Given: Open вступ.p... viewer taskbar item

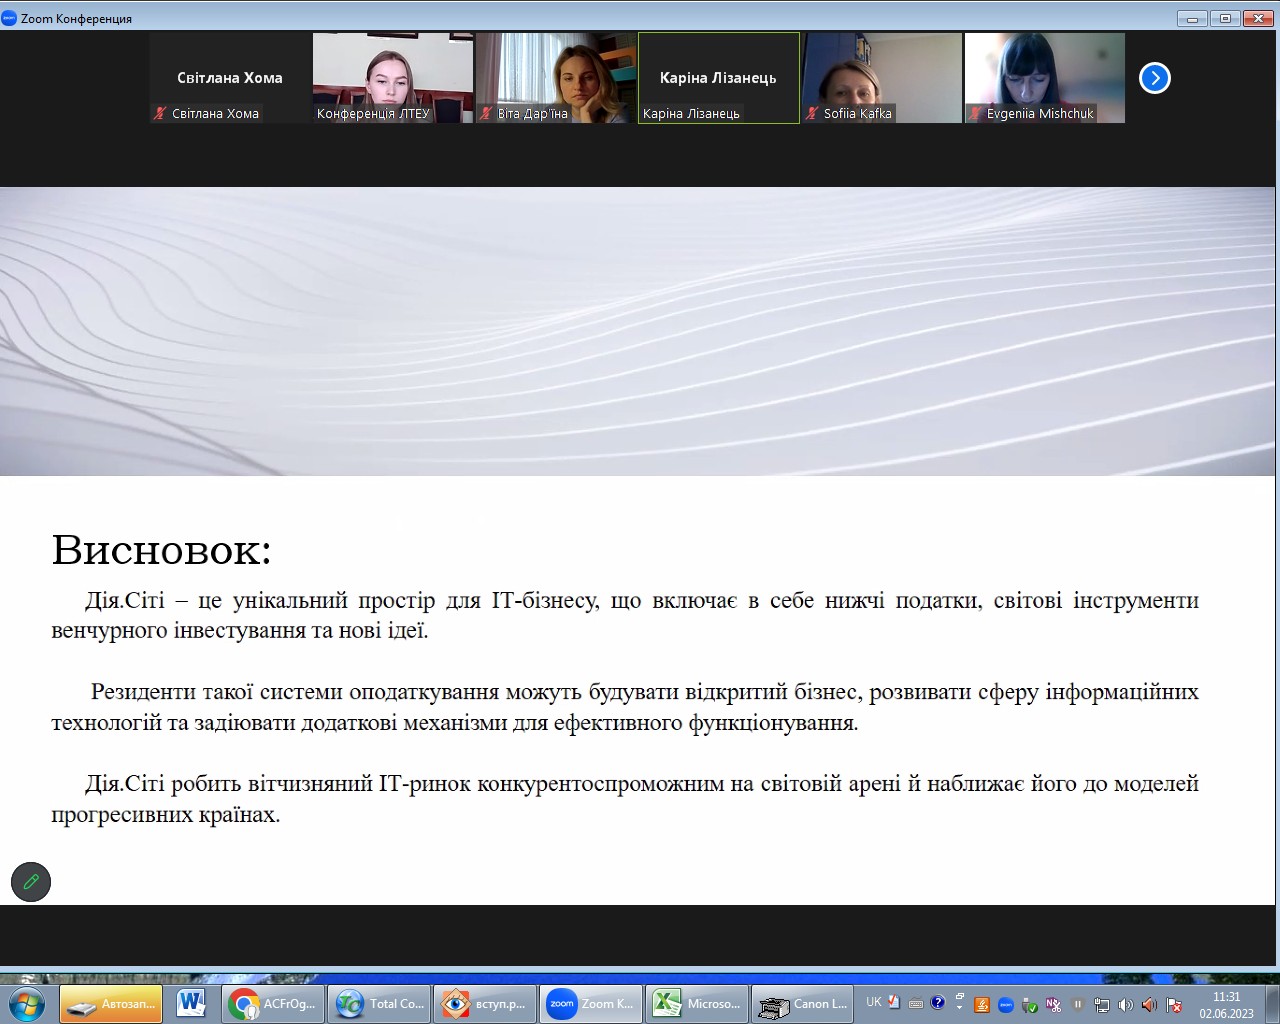Looking at the screenshot, I should click(485, 1003).
